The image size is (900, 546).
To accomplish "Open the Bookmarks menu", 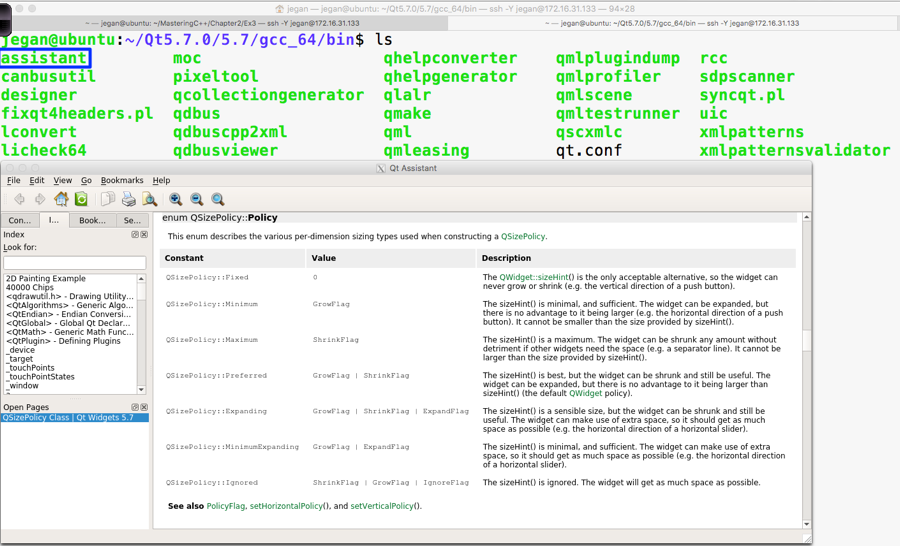I will pos(122,181).
